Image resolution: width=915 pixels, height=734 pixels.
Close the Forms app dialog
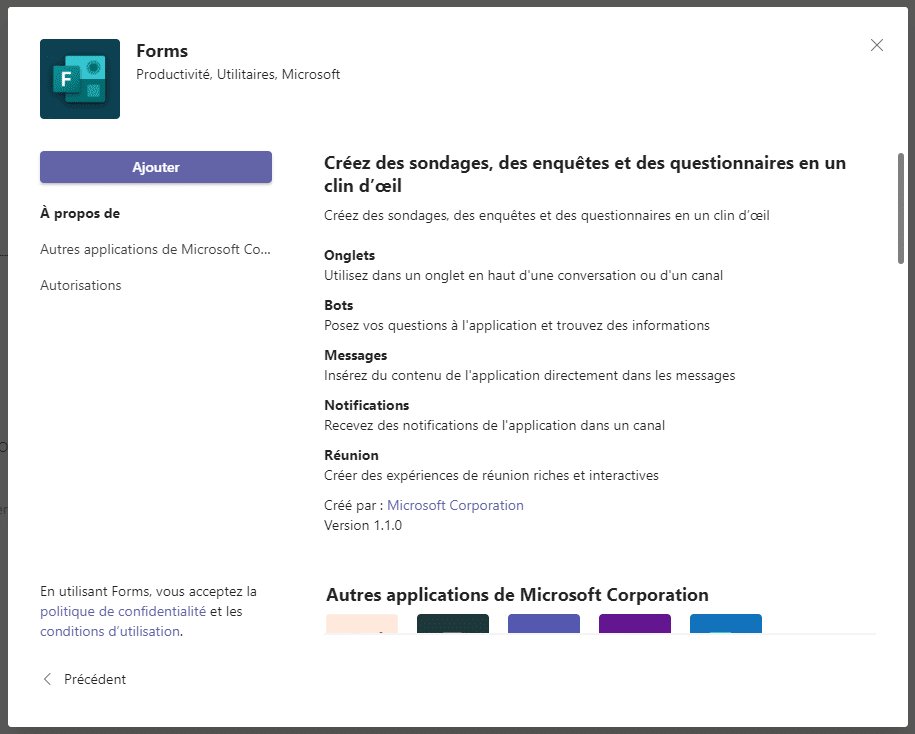[876, 45]
